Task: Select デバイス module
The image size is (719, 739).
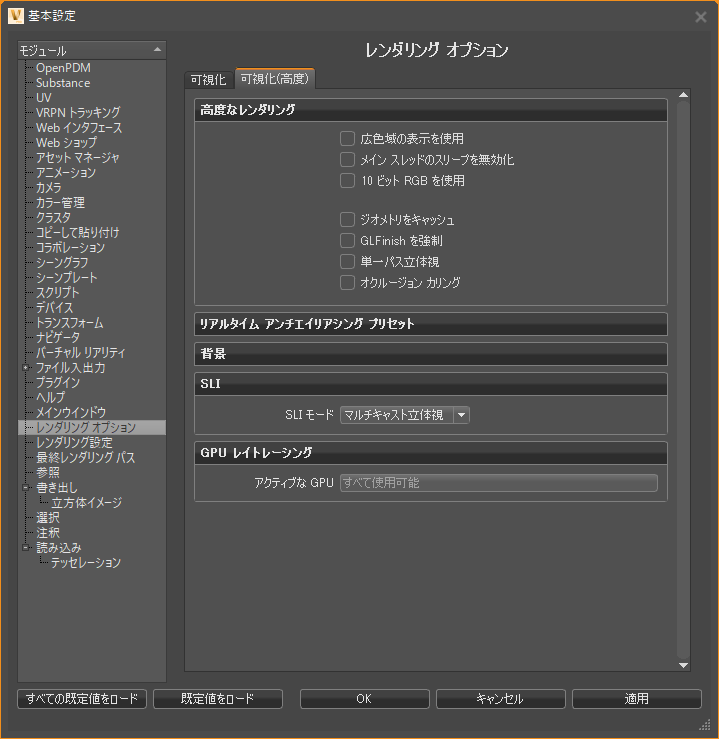Action: (55, 308)
